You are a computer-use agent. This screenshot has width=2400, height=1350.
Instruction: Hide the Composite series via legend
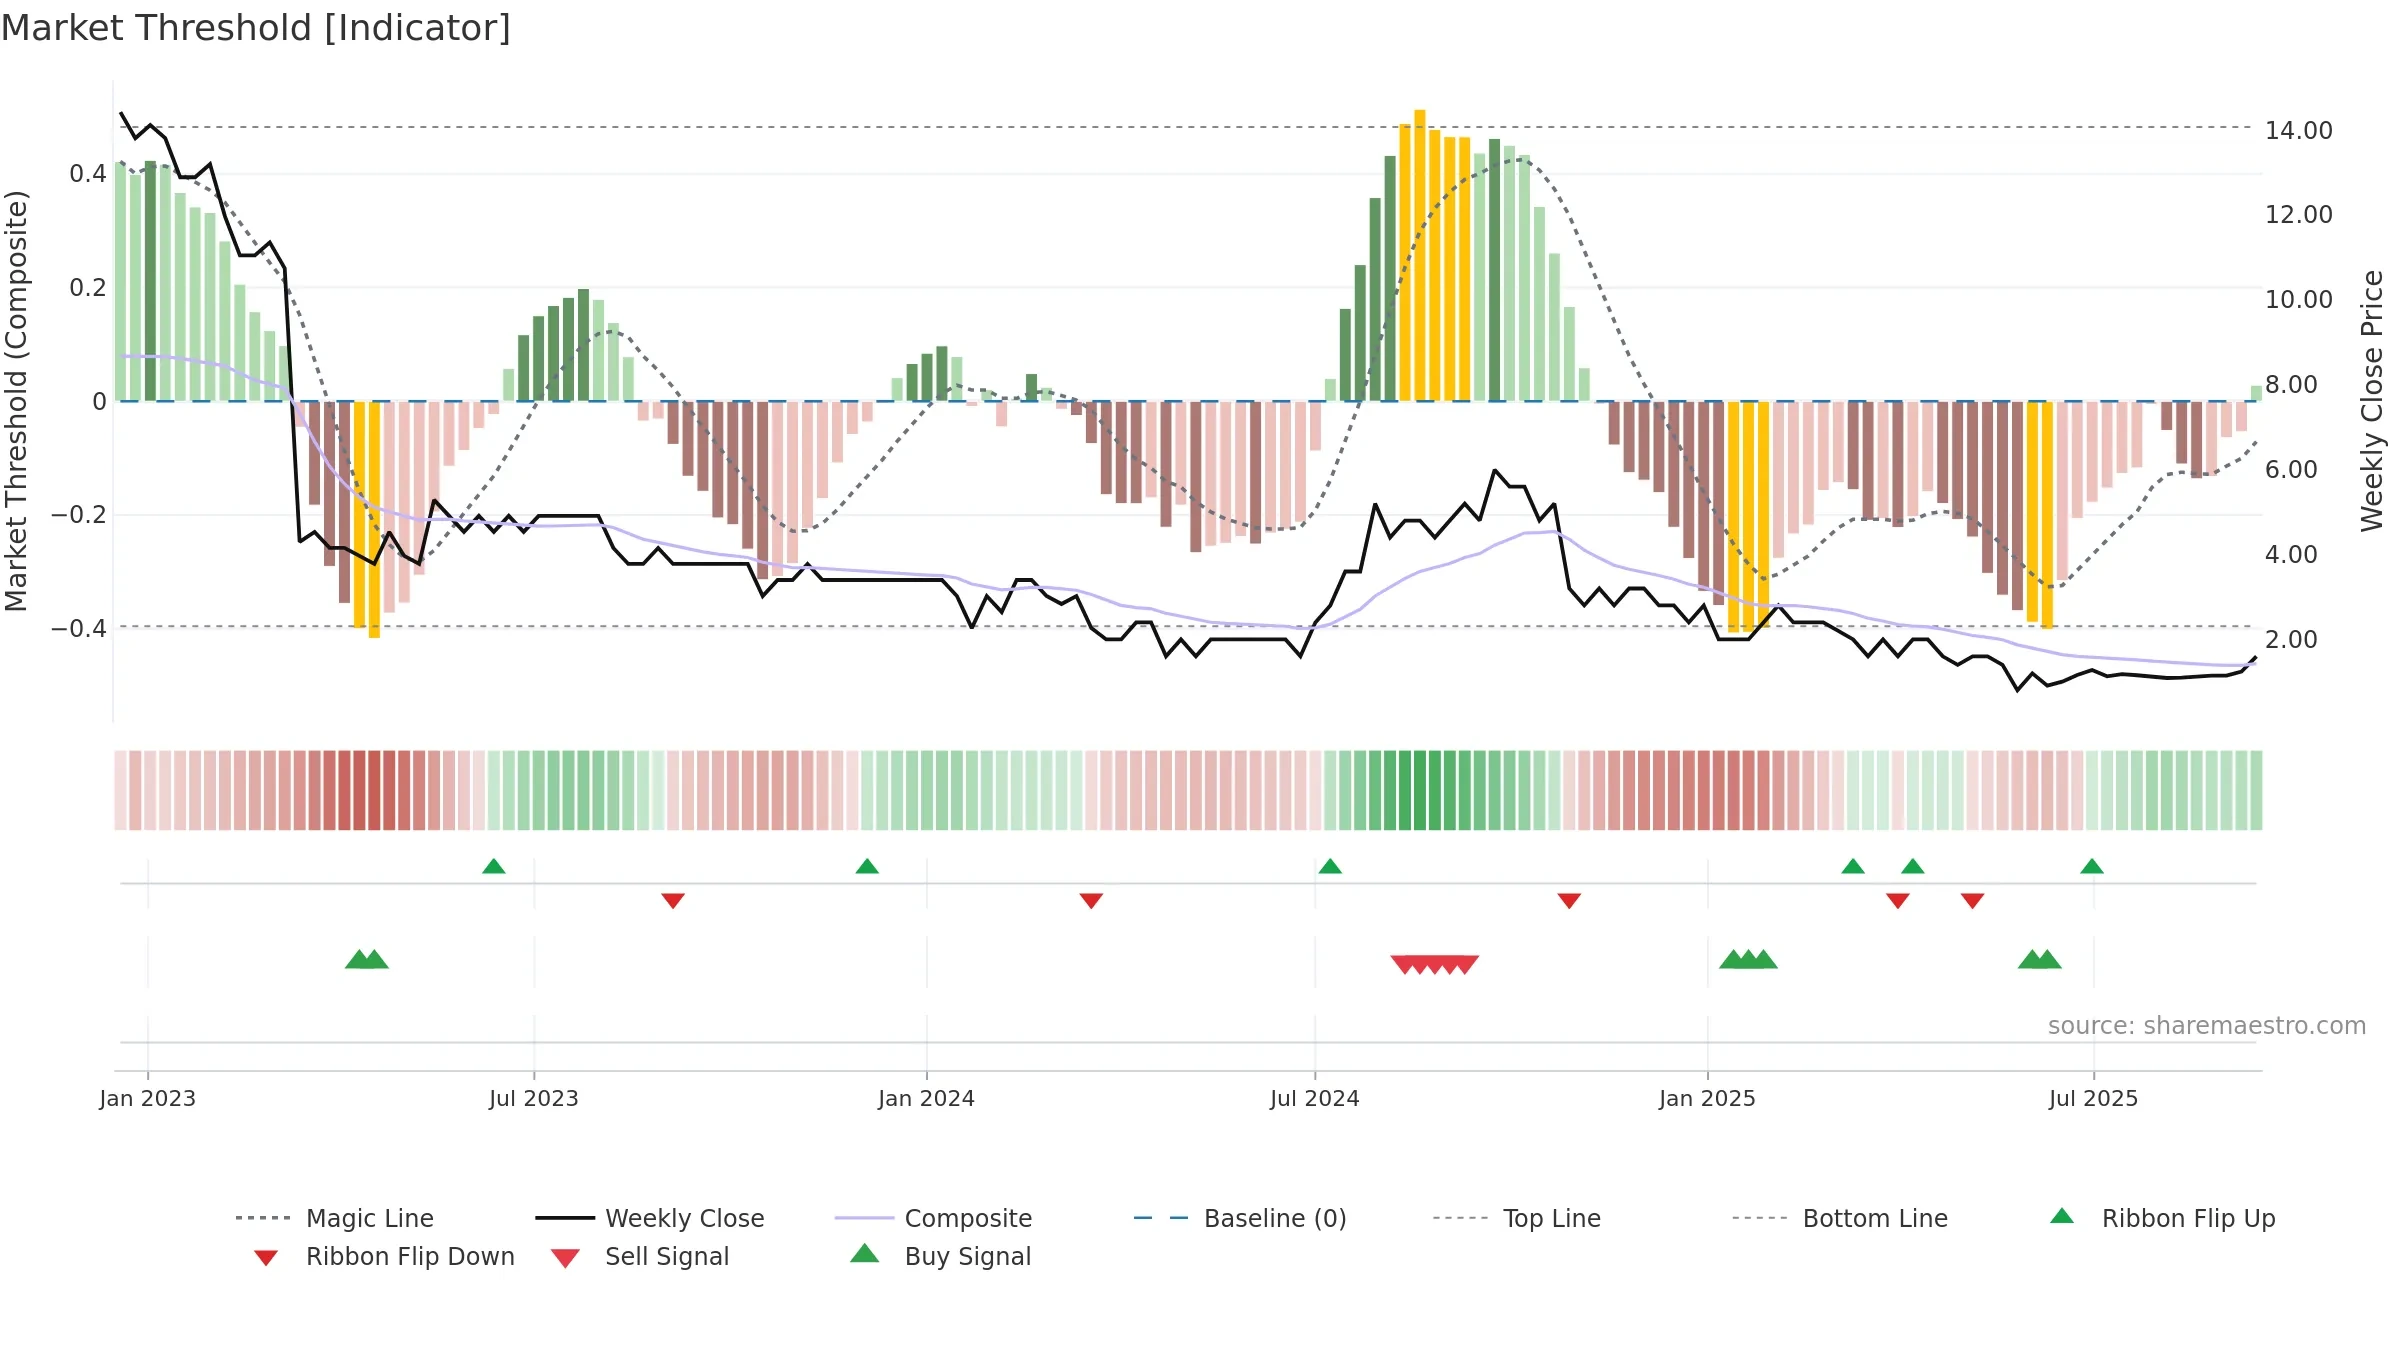(934, 1218)
